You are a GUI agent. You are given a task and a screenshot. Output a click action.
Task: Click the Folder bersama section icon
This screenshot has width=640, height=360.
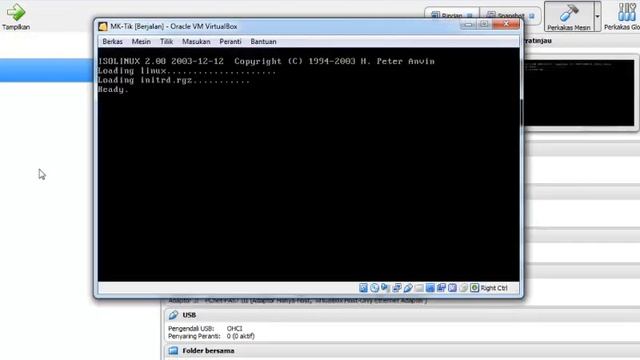click(173, 351)
